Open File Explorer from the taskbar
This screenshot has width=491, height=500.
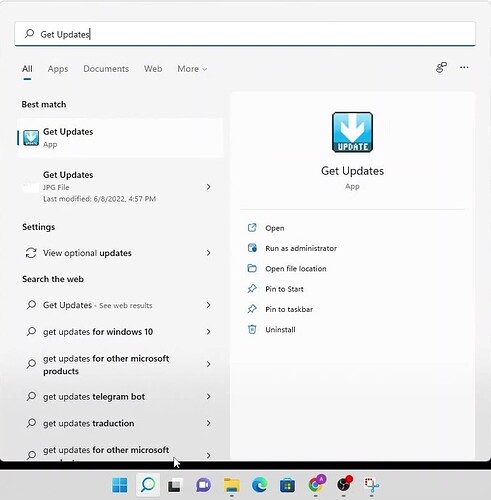(x=232, y=485)
